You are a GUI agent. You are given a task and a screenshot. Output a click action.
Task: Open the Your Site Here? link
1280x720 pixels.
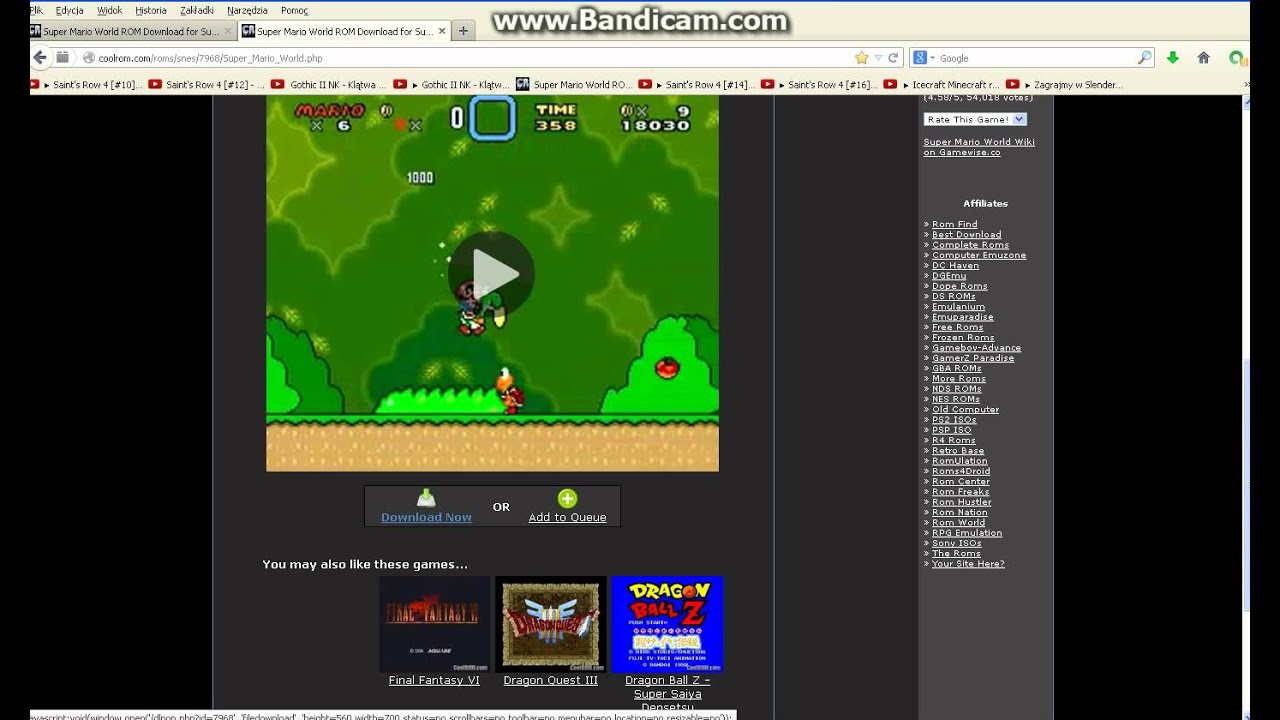click(967, 564)
